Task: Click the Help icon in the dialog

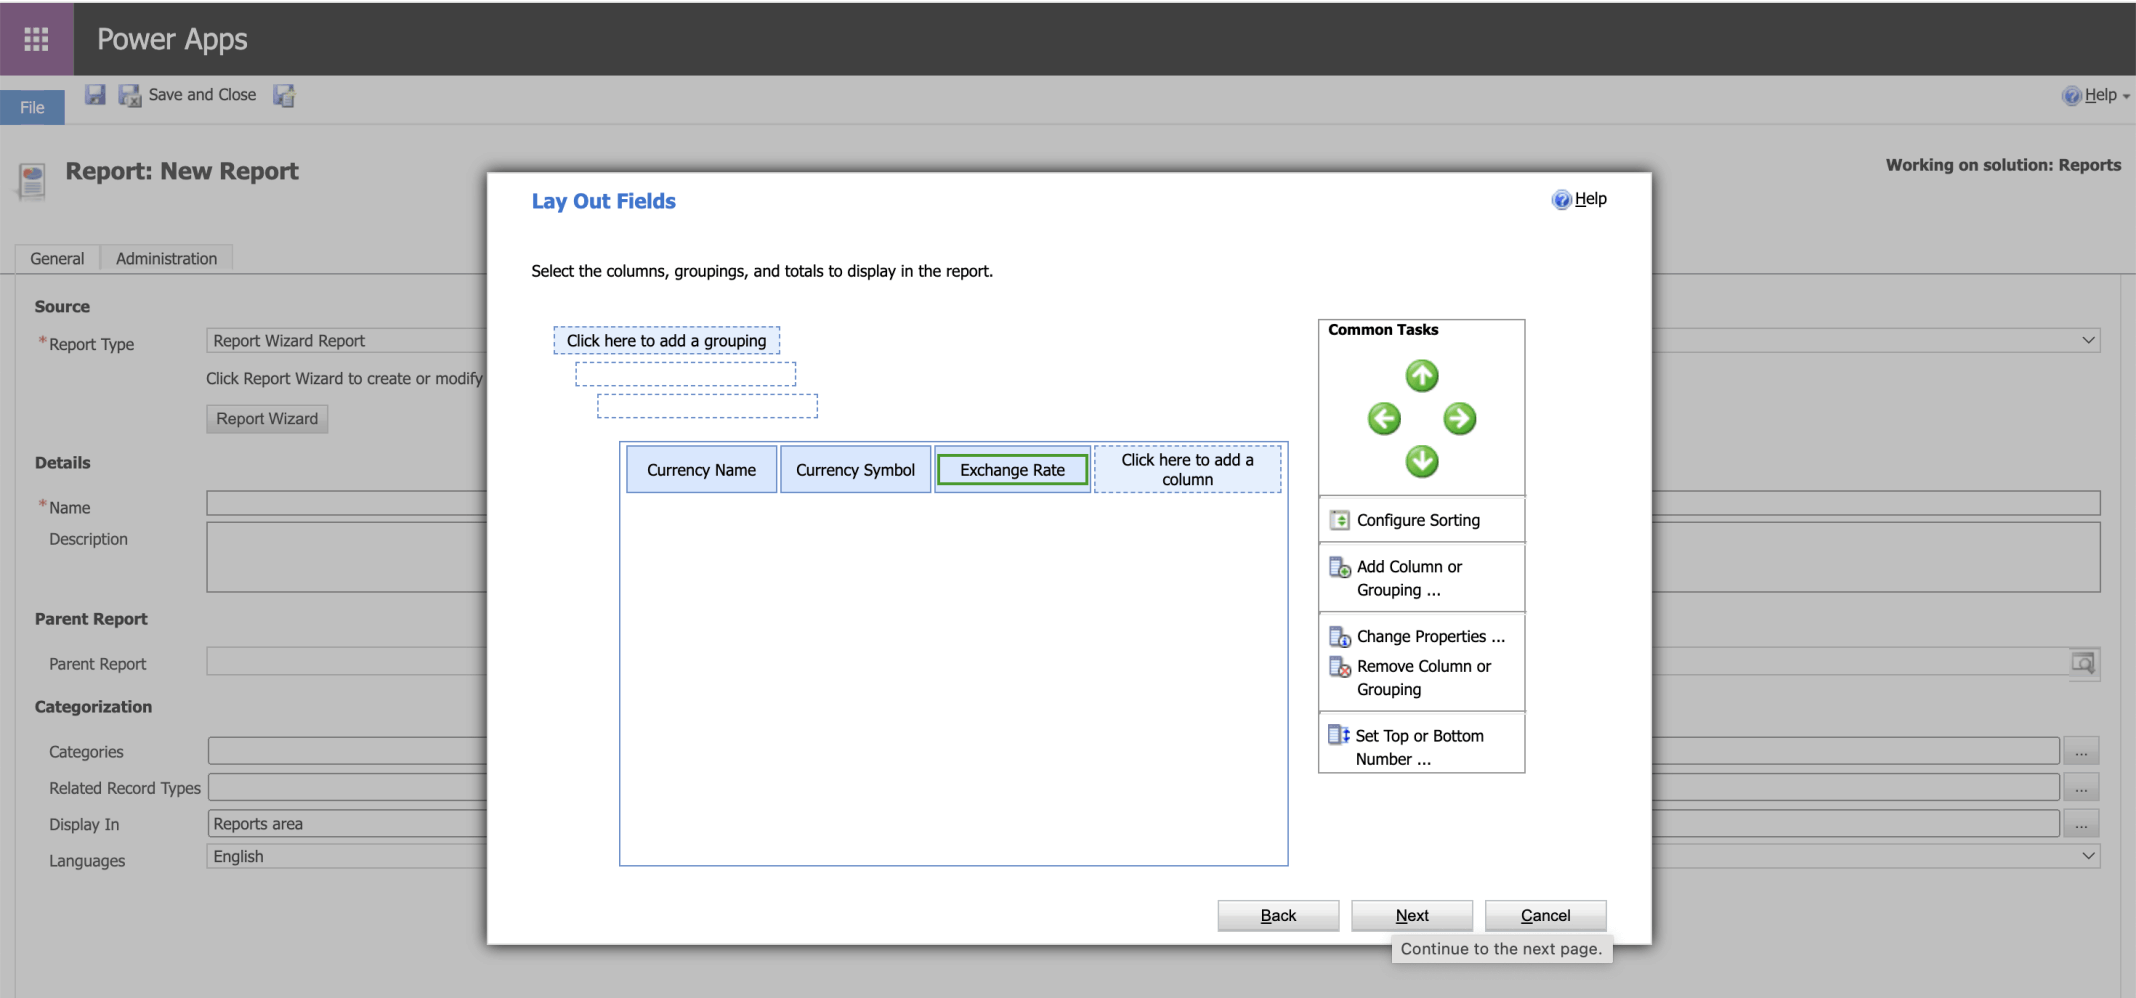Action: [1561, 199]
